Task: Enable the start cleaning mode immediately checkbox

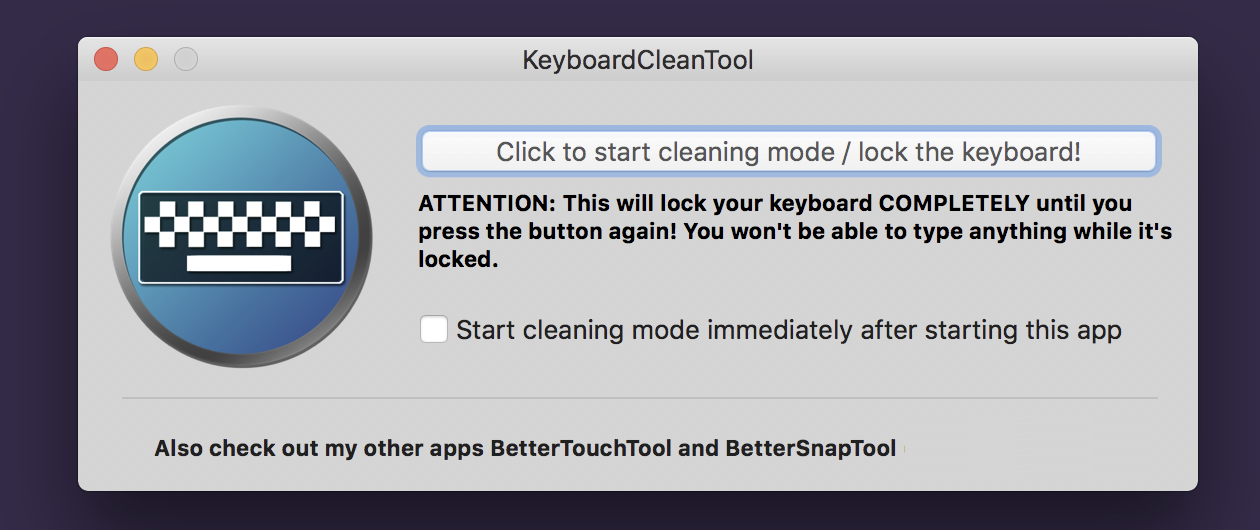Action: 434,329
